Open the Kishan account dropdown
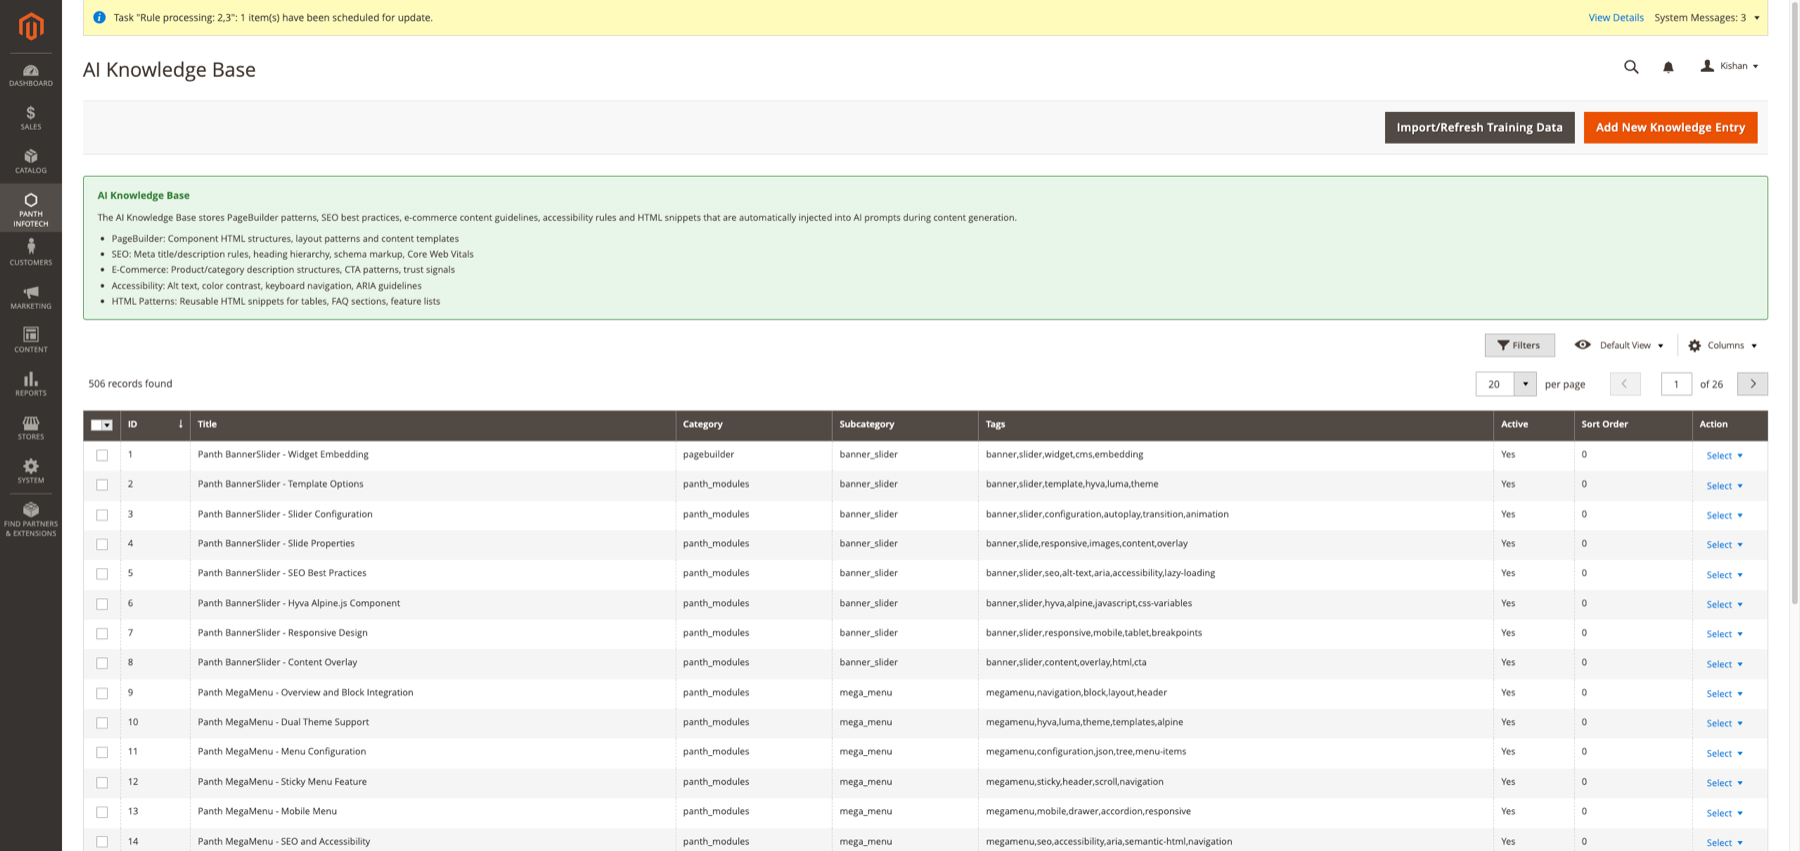 [1729, 66]
